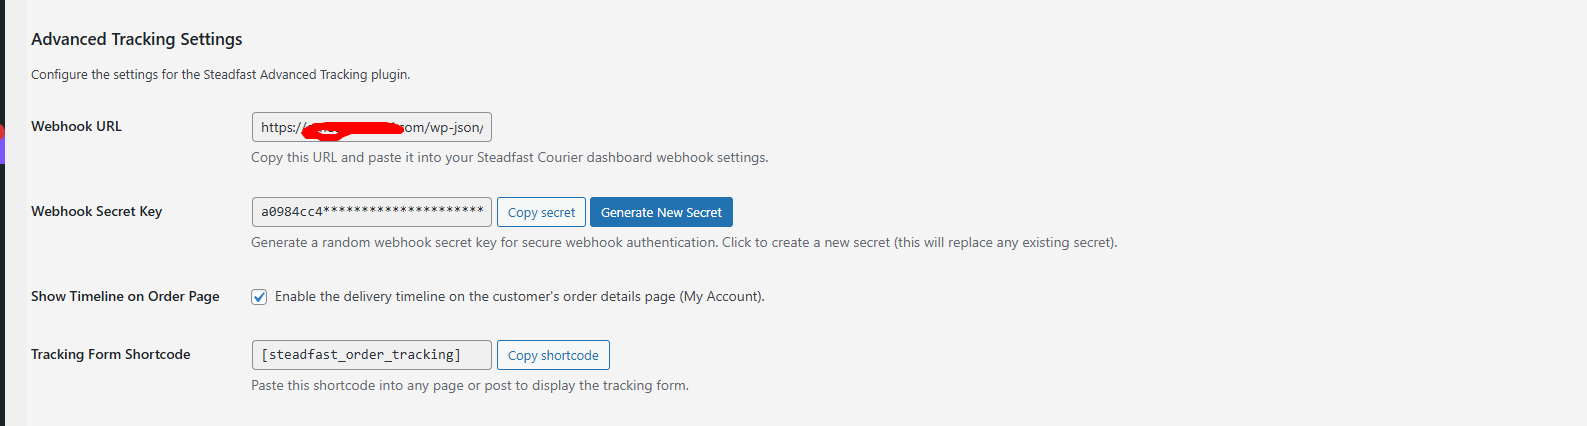
Task: Click the Generate New Secret button
Action: coord(661,212)
